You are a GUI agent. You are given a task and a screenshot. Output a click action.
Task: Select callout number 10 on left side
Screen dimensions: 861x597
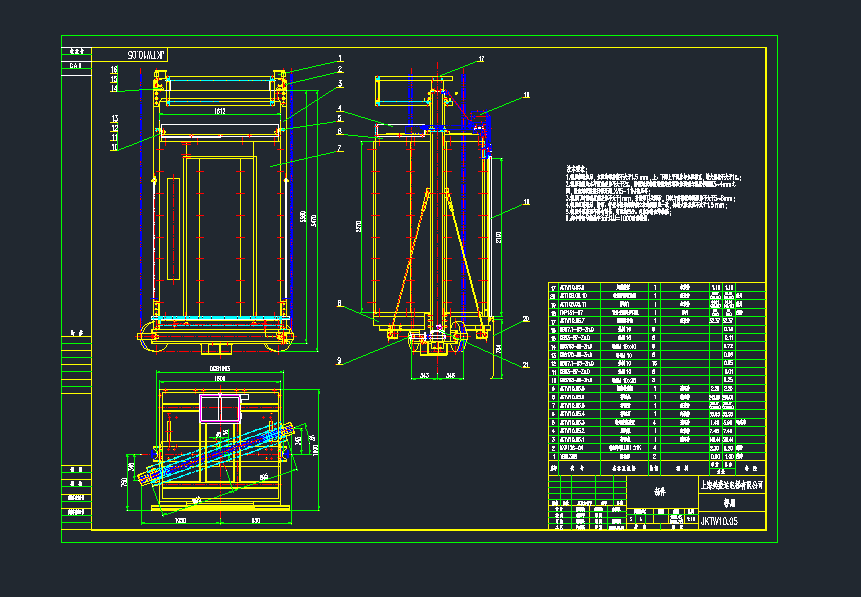click(x=114, y=147)
